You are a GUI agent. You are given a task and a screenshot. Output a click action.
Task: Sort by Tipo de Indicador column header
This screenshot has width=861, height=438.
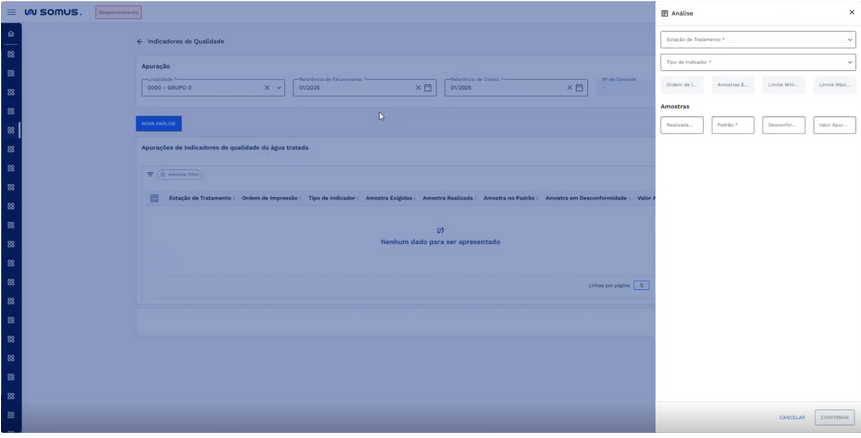333,198
